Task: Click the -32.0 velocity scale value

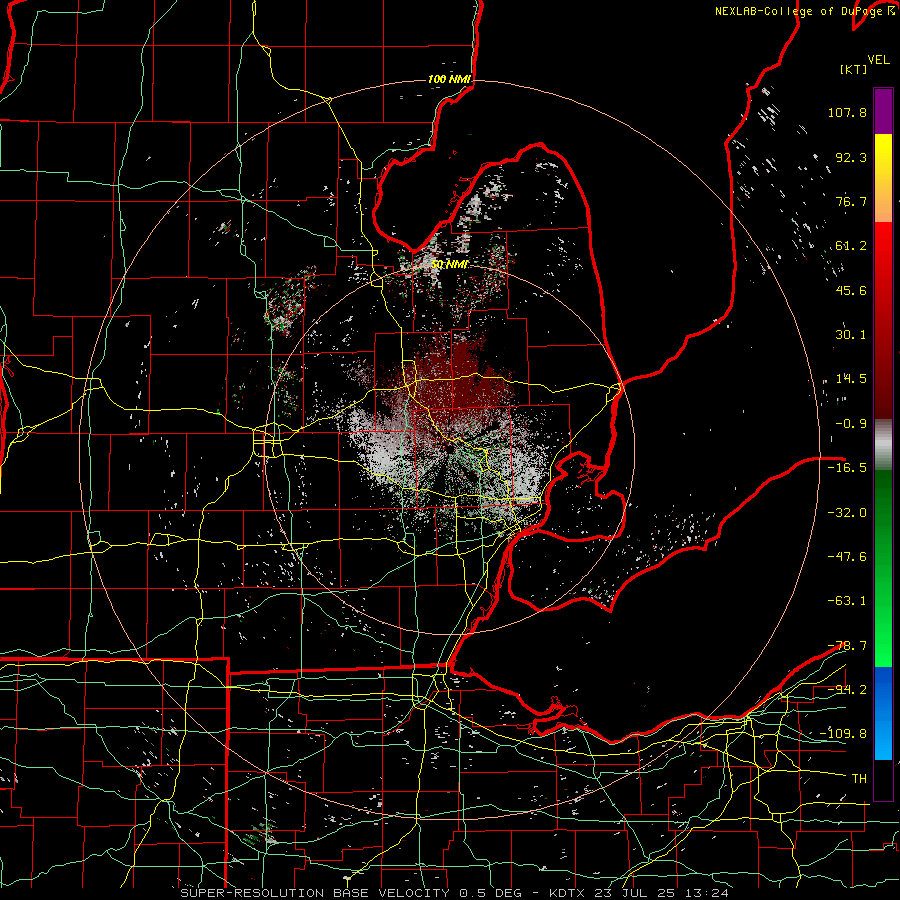Action: (847, 512)
